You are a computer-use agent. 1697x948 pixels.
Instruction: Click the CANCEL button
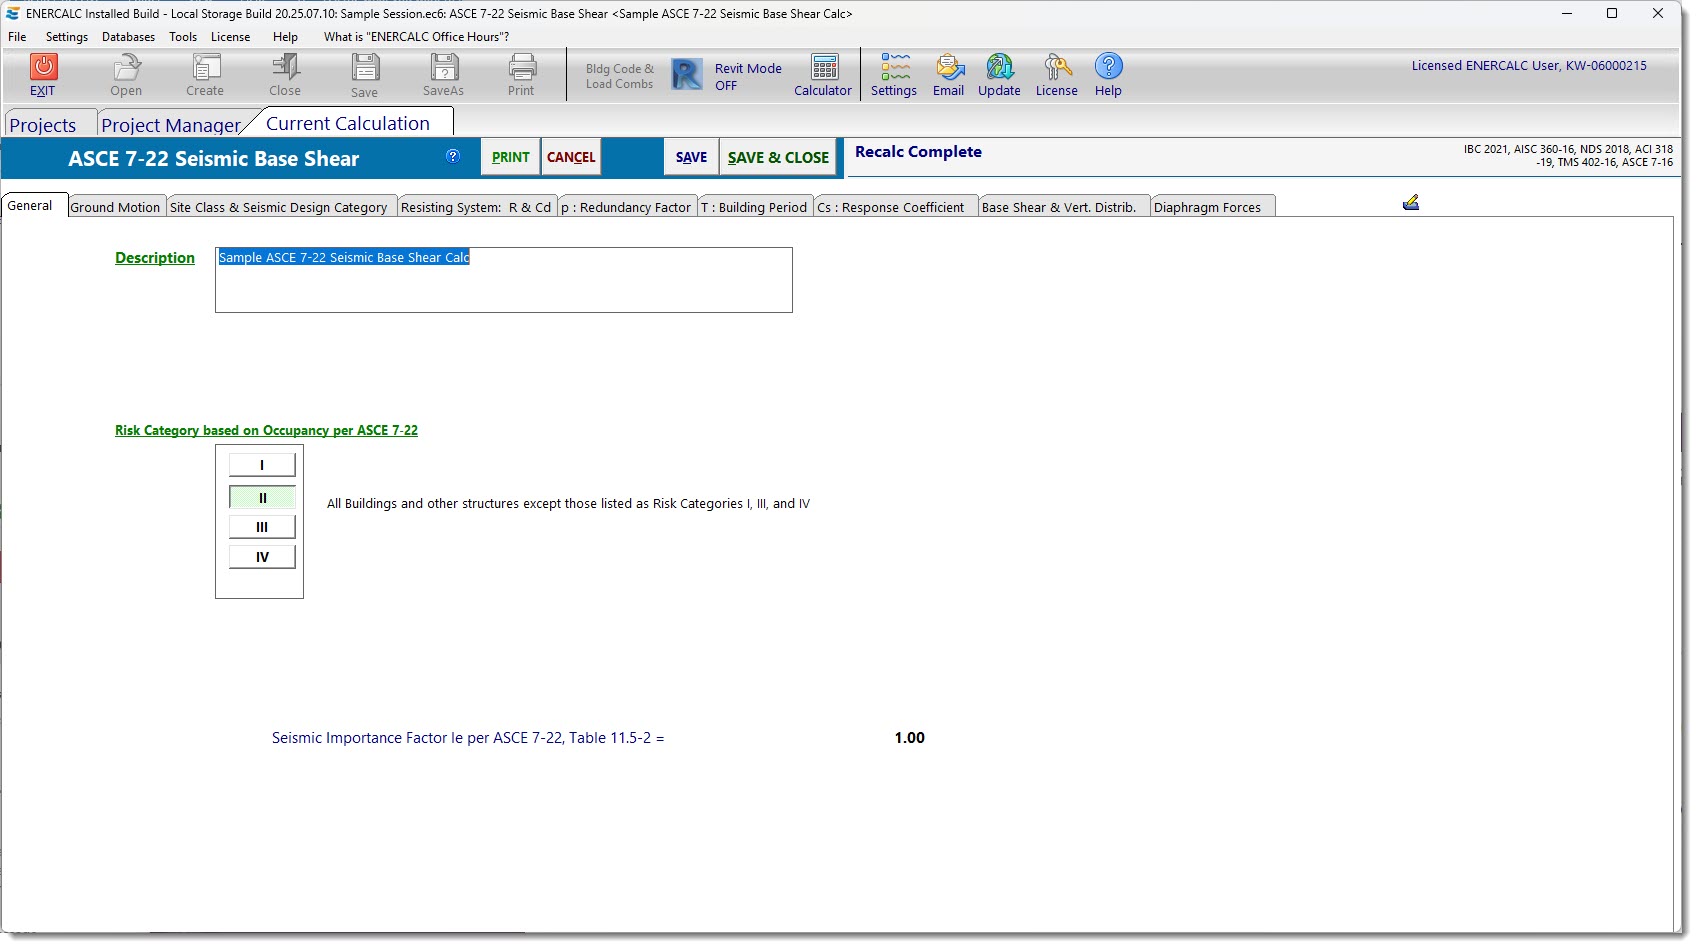pos(571,157)
